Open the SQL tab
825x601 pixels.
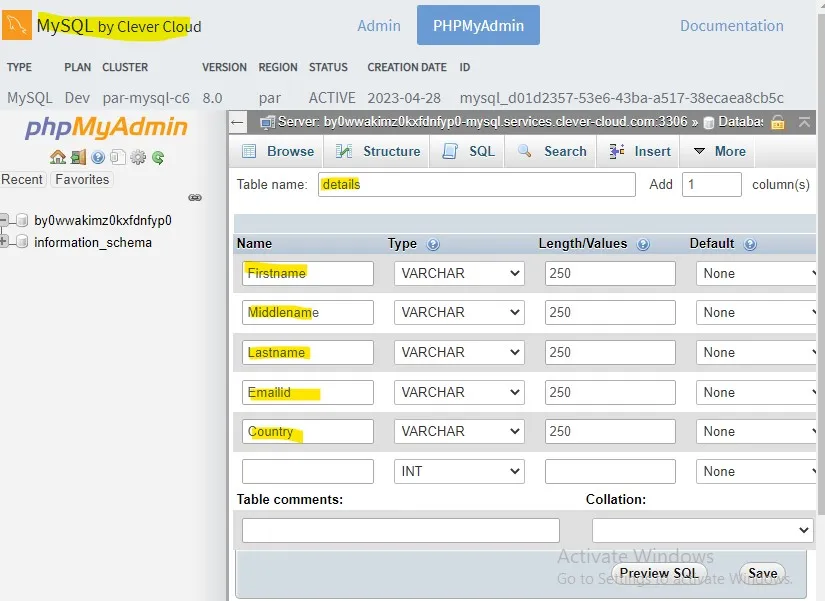[x=468, y=152]
